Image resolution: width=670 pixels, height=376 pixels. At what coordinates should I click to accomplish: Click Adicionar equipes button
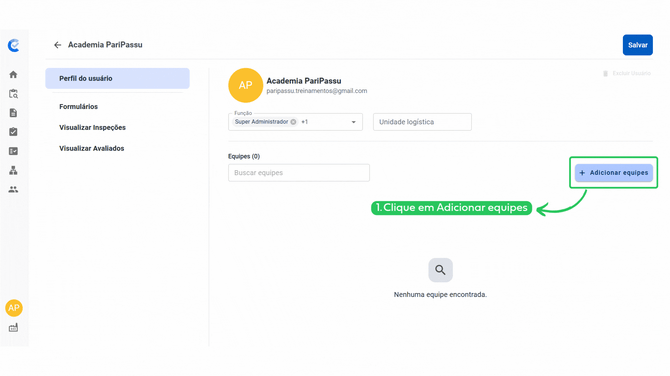coord(614,173)
